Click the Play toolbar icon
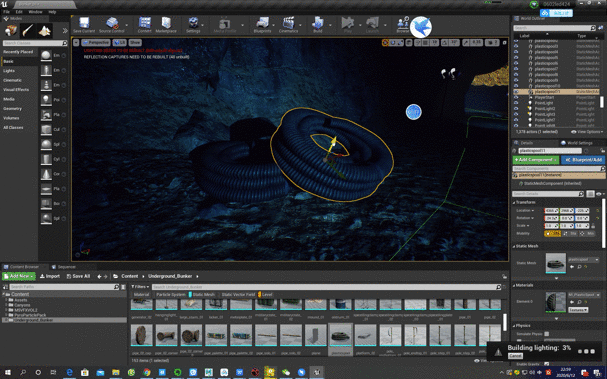 pyautogui.click(x=347, y=23)
